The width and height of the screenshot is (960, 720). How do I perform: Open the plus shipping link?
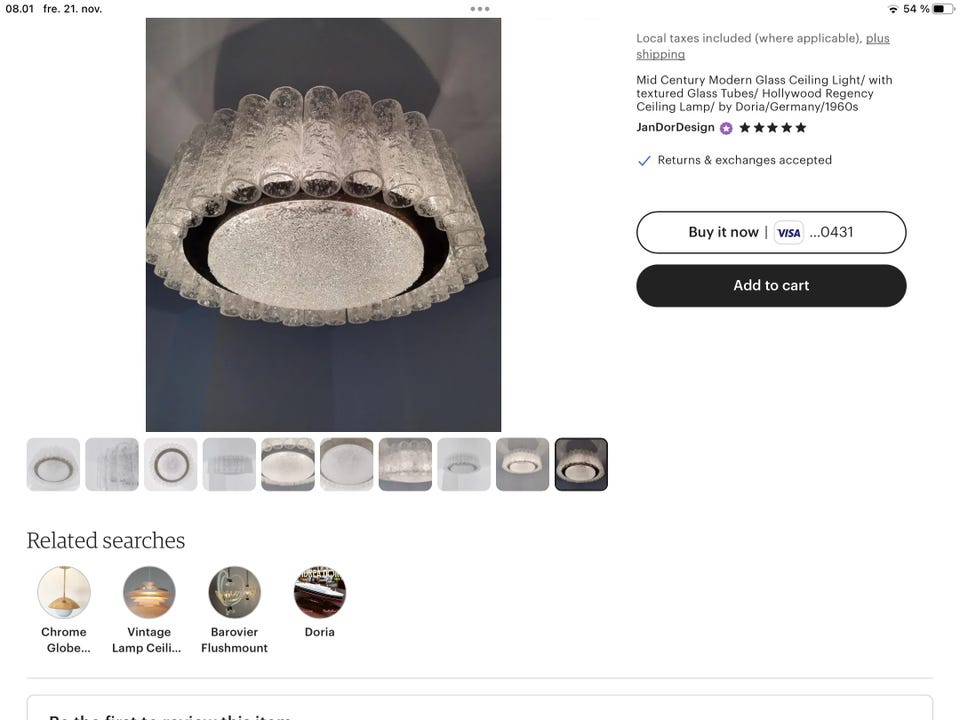click(762, 46)
